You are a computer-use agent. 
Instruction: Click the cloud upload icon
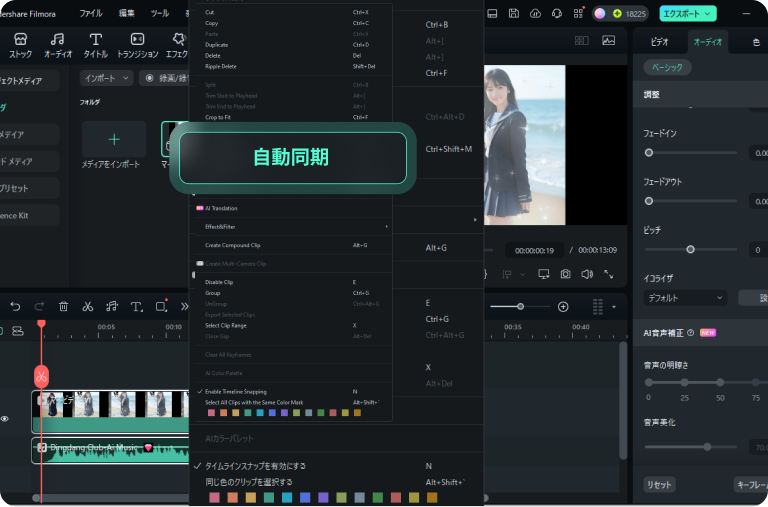tap(535, 14)
